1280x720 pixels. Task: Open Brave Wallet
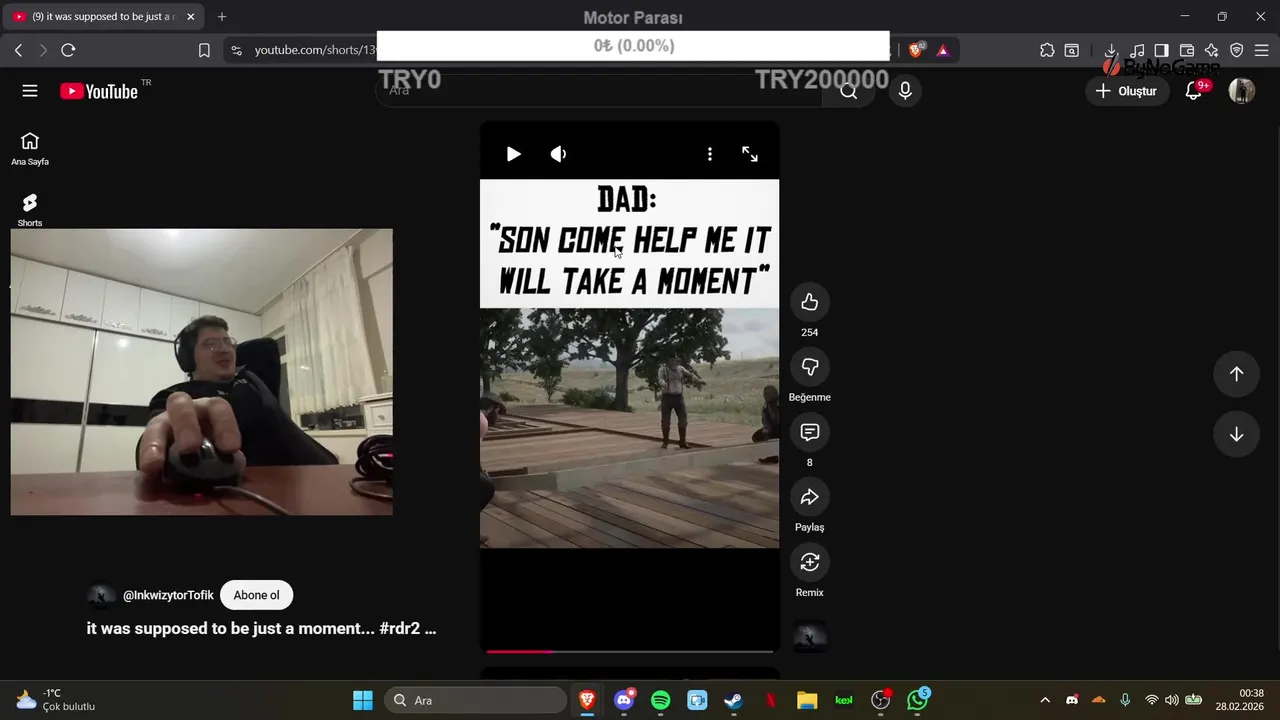click(1187, 50)
